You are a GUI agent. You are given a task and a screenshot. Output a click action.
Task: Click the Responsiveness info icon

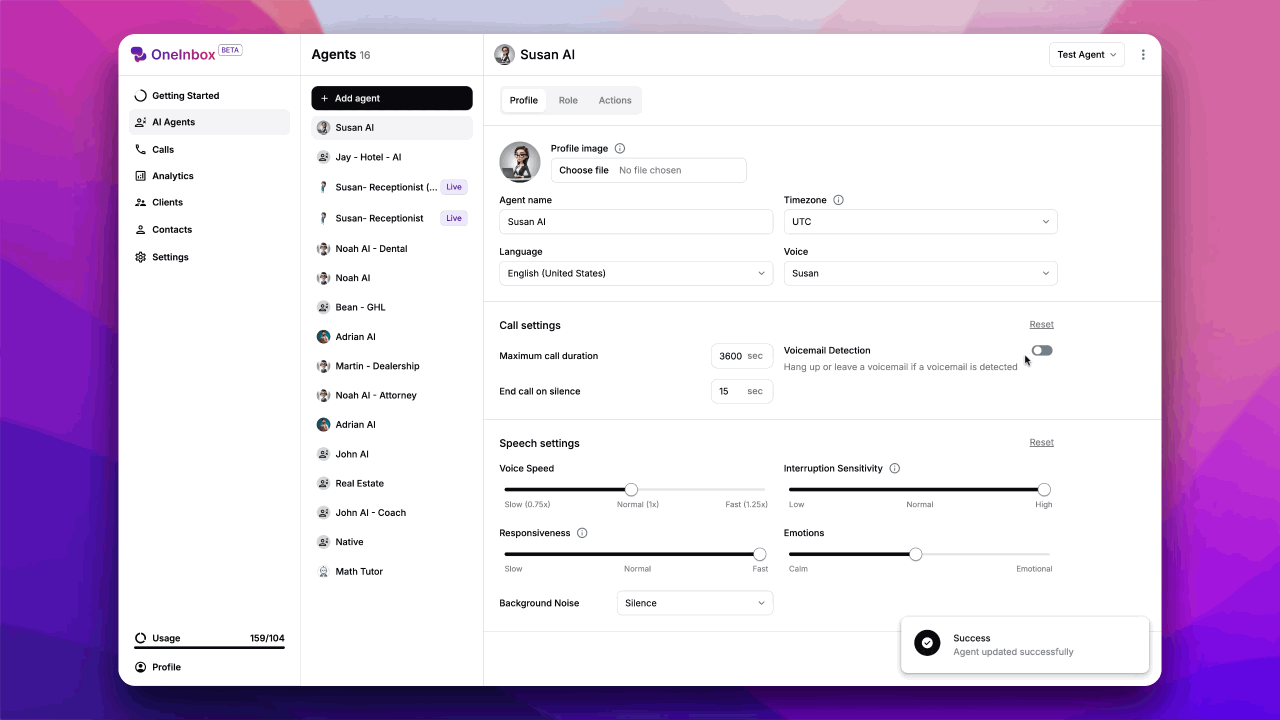point(582,533)
